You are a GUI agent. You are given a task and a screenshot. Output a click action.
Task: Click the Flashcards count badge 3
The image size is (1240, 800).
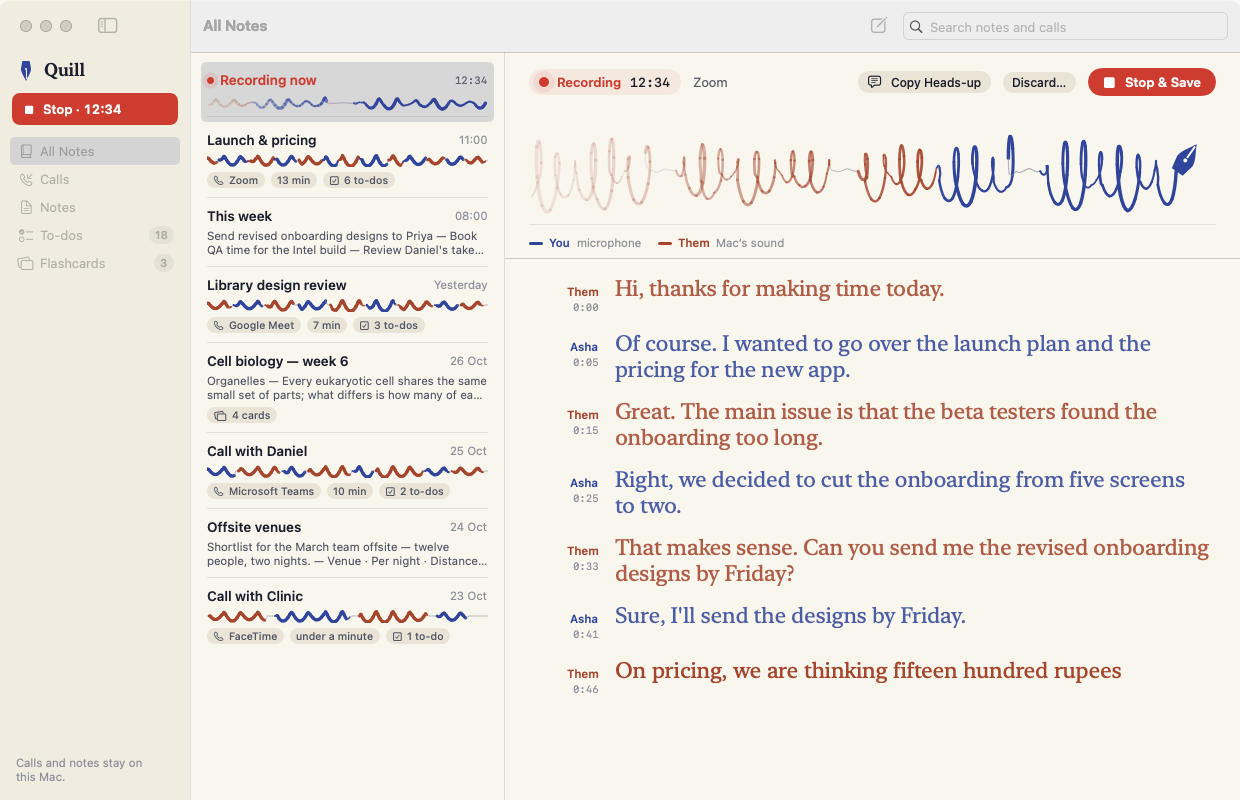(163, 263)
